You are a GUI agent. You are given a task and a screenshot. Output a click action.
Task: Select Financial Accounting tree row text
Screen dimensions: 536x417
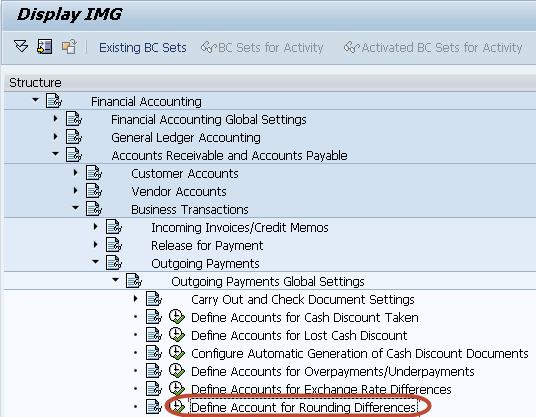pyautogui.click(x=146, y=102)
